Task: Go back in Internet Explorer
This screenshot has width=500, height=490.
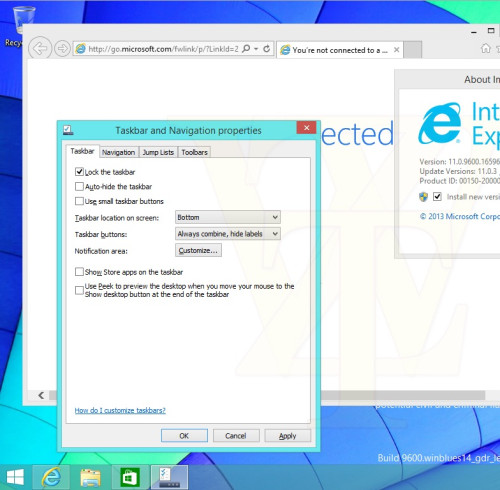Action: [40, 49]
